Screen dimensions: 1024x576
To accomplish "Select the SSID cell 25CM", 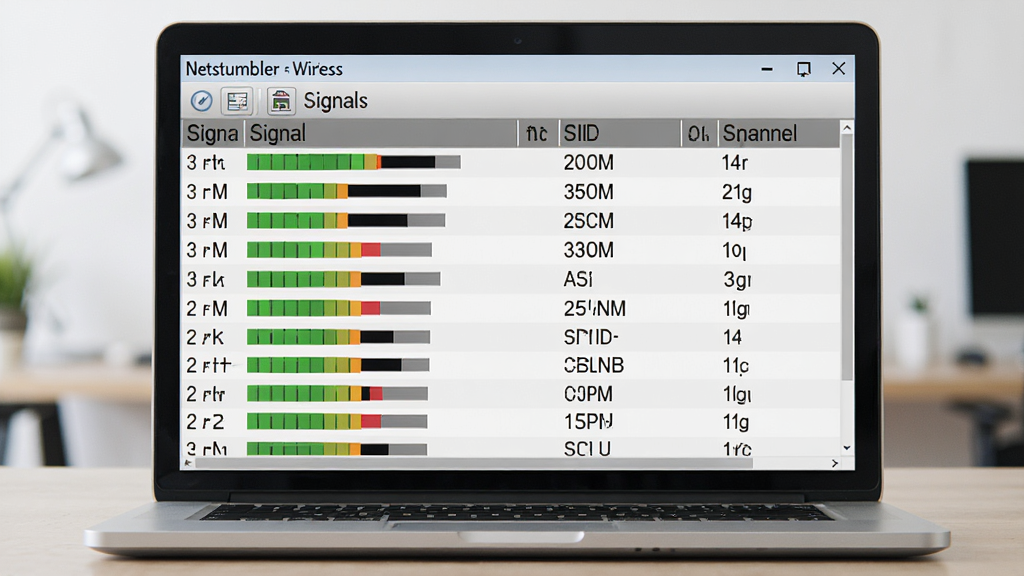I will tap(588, 221).
